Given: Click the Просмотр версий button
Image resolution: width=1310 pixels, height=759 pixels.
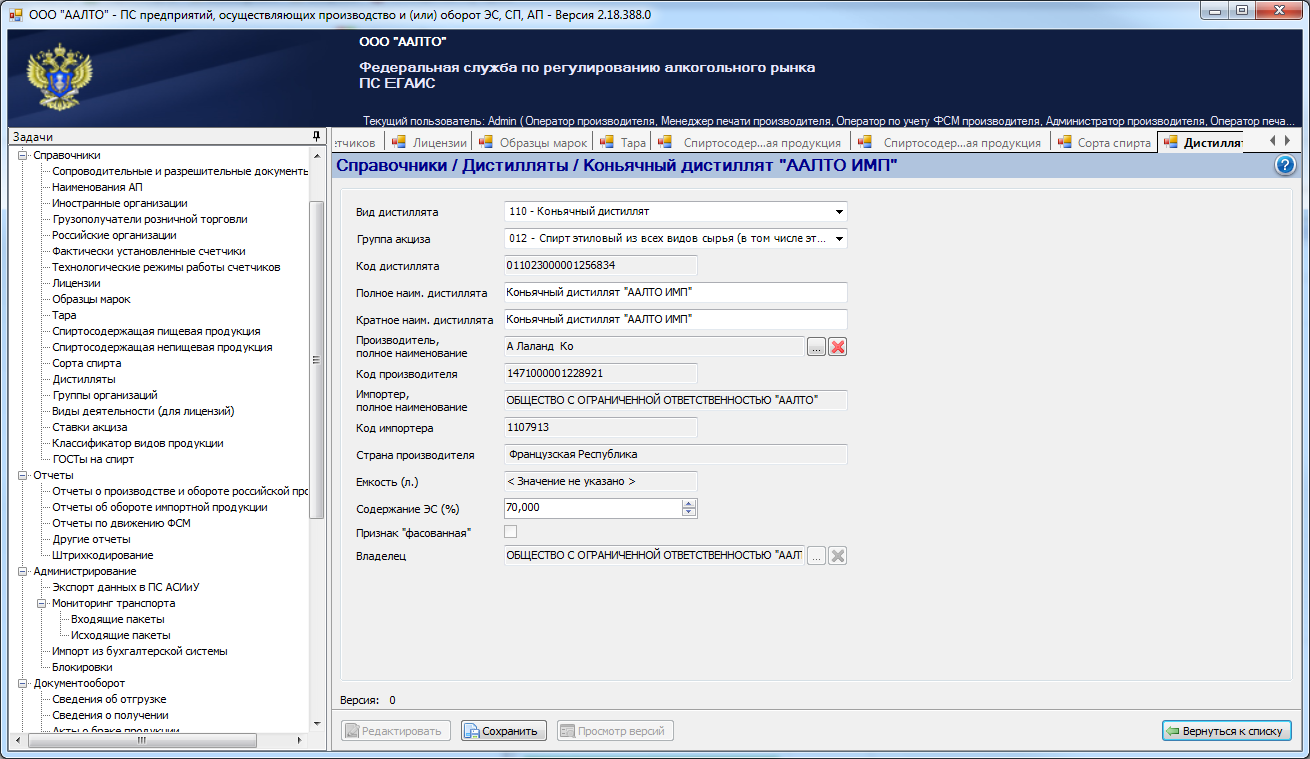Looking at the screenshot, I should click(x=615, y=731).
